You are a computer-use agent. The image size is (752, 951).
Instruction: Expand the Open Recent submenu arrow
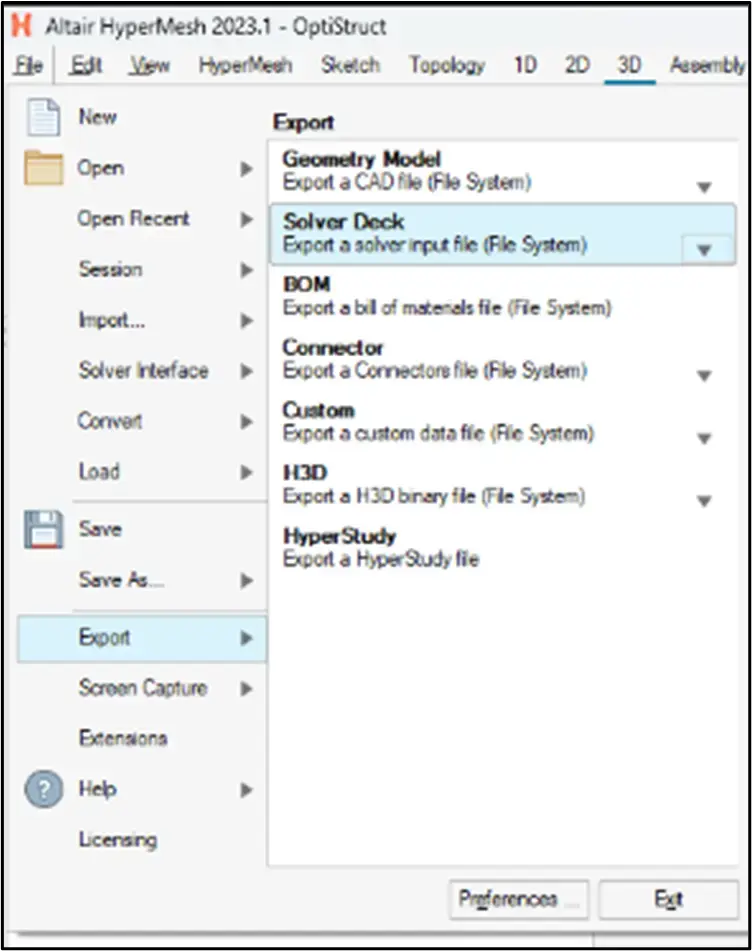pyautogui.click(x=246, y=219)
